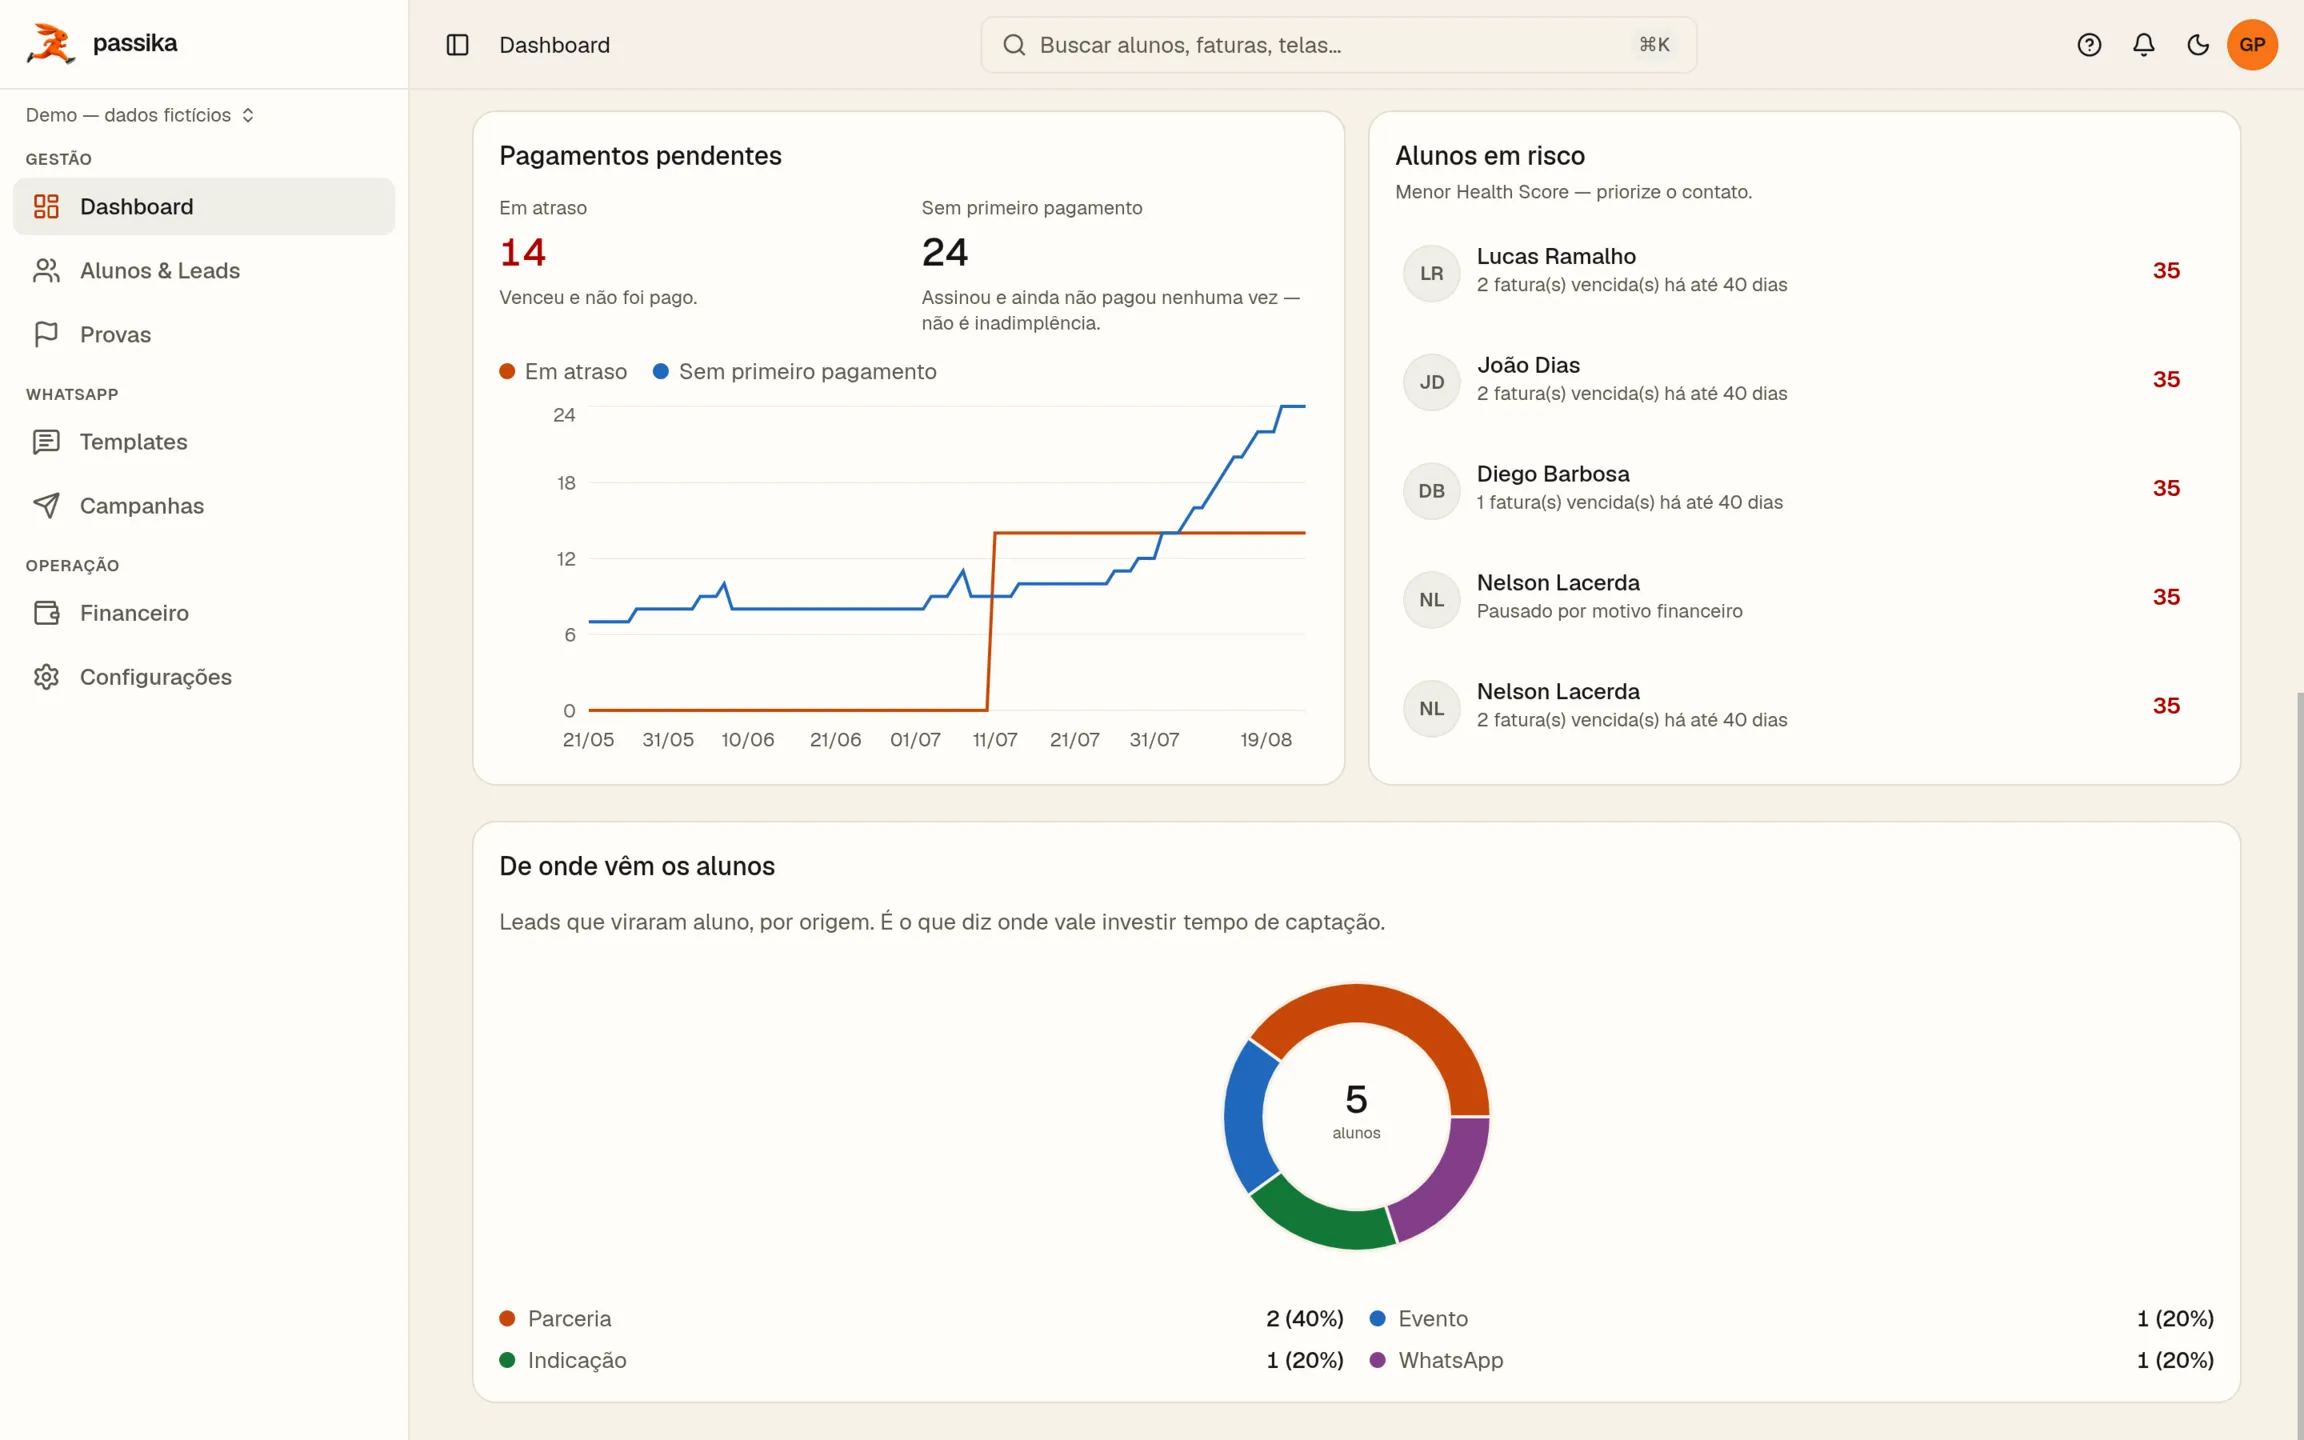Go to Alunos & Leads
Screen dimensions: 2304x1440
point(204,270)
